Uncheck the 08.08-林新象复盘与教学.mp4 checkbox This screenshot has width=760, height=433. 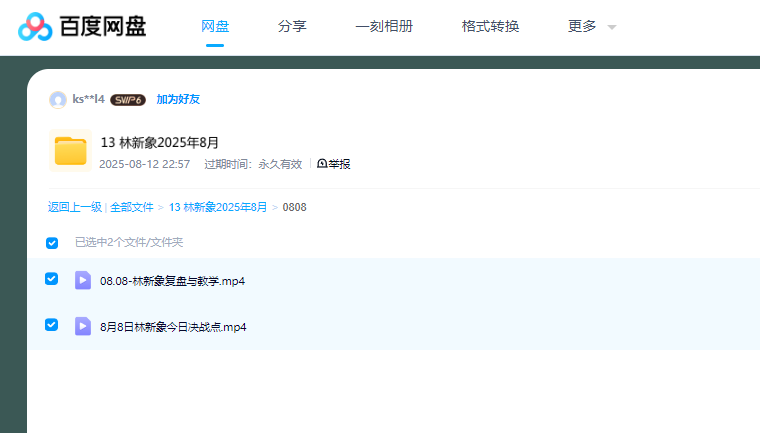tap(52, 279)
